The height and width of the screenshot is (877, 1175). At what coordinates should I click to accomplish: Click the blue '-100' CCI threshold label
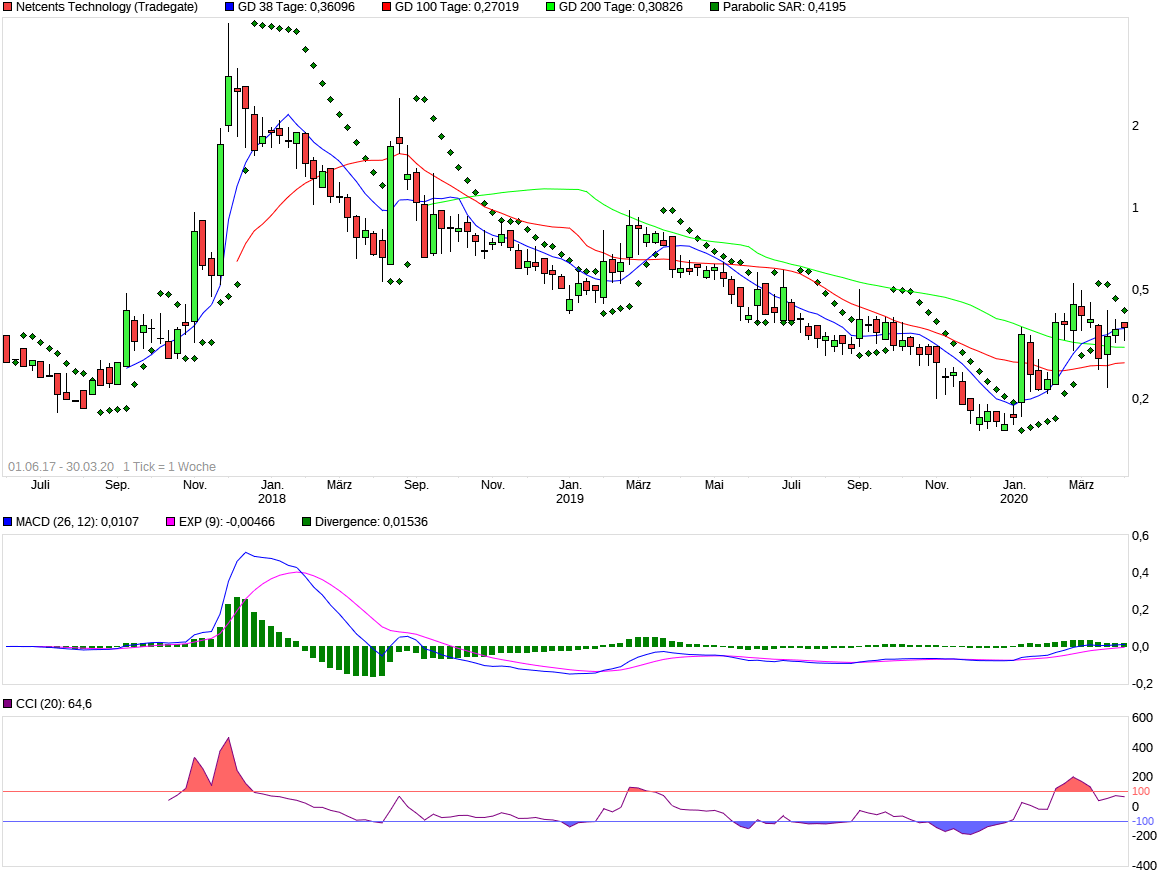pos(1142,822)
